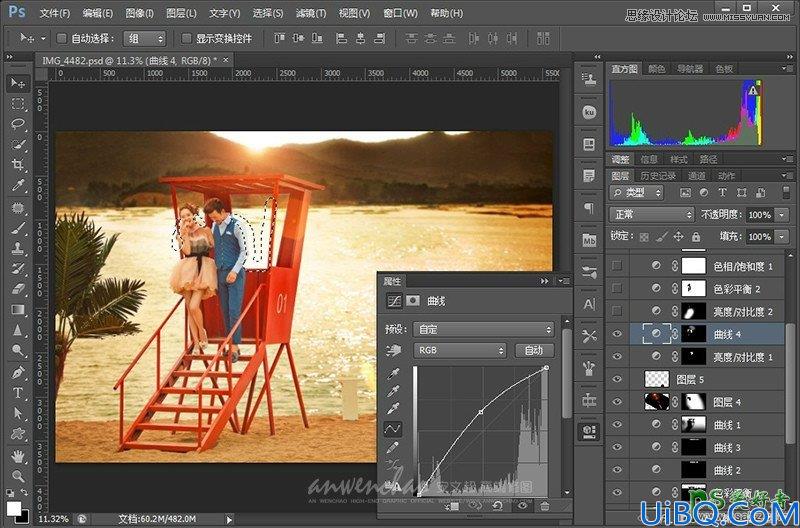Screen dimensions: 800x528
Task: Select the Brush tool
Action: click(18, 228)
